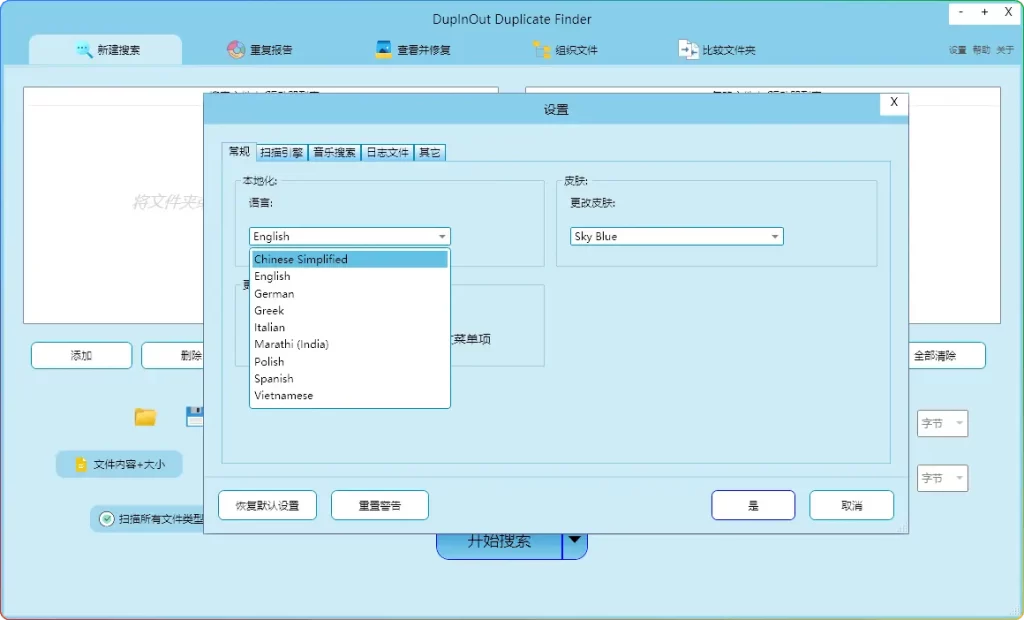This screenshot has height=620, width=1024.
Task: Click the yellow open folder icon
Action: [145, 417]
